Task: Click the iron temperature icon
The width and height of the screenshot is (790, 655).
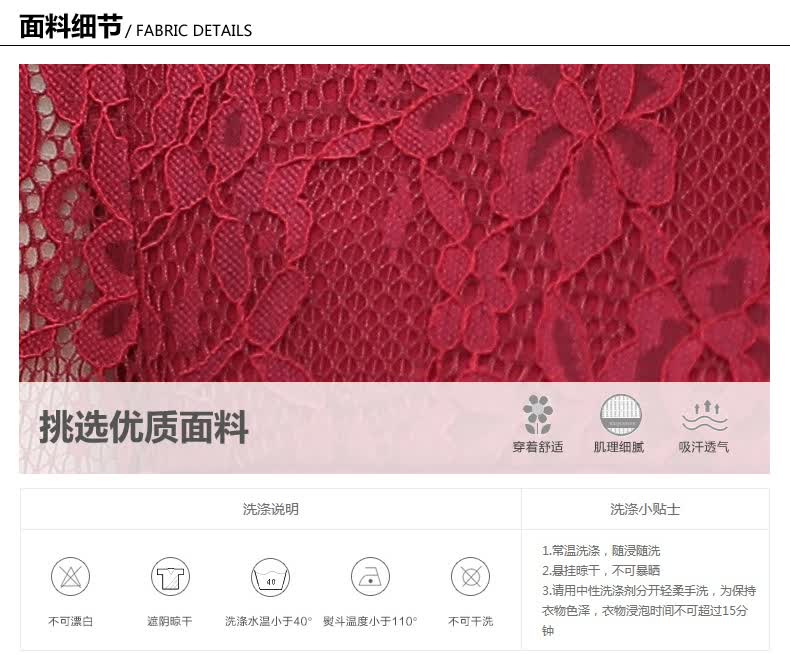Action: [370, 576]
